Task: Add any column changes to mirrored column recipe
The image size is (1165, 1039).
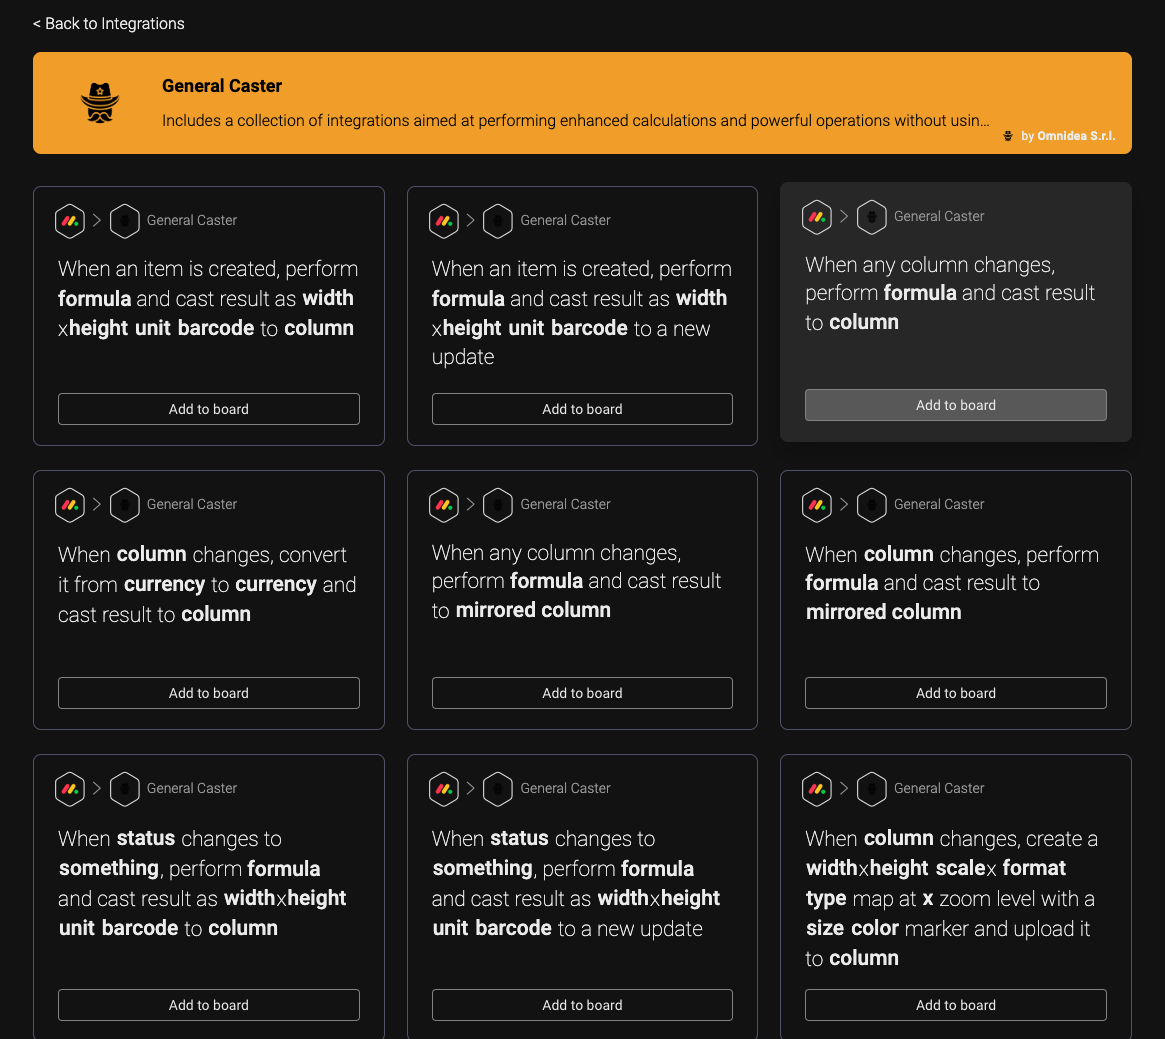Action: click(x=582, y=693)
